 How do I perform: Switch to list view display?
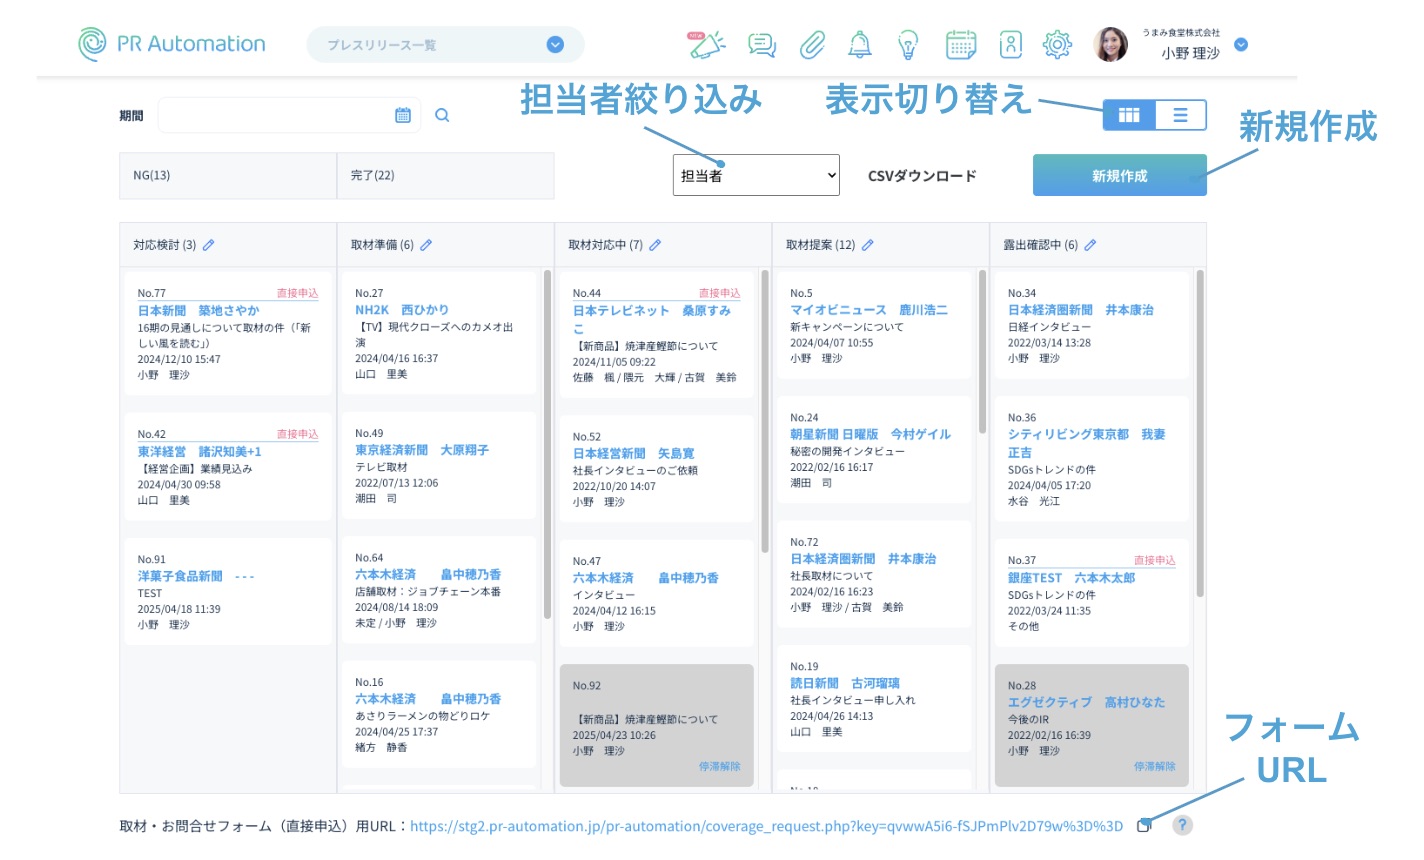[1180, 115]
